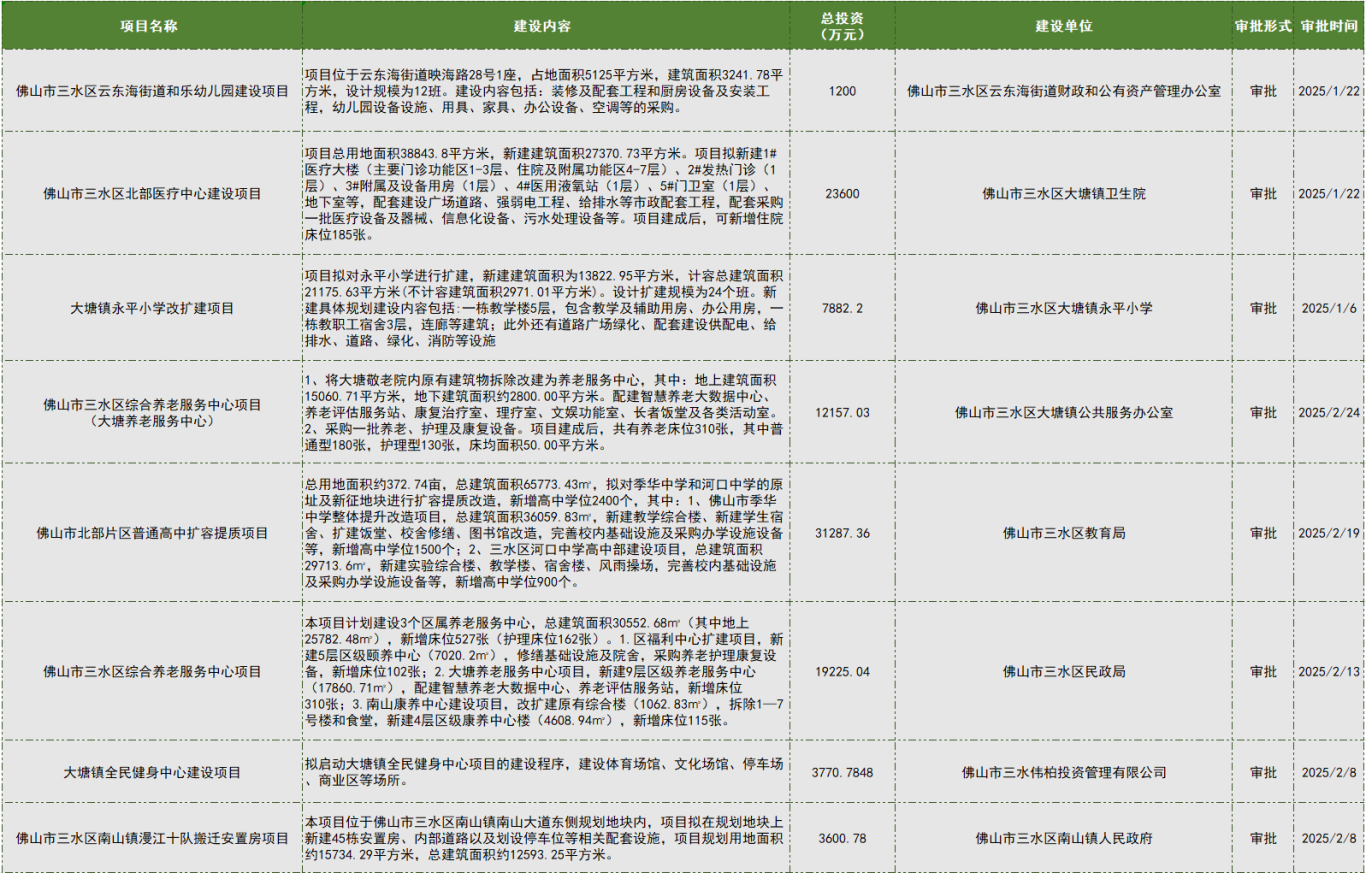The height and width of the screenshot is (873, 1366).
Task: Click the 7882.2 investment cell
Action: click(x=842, y=308)
